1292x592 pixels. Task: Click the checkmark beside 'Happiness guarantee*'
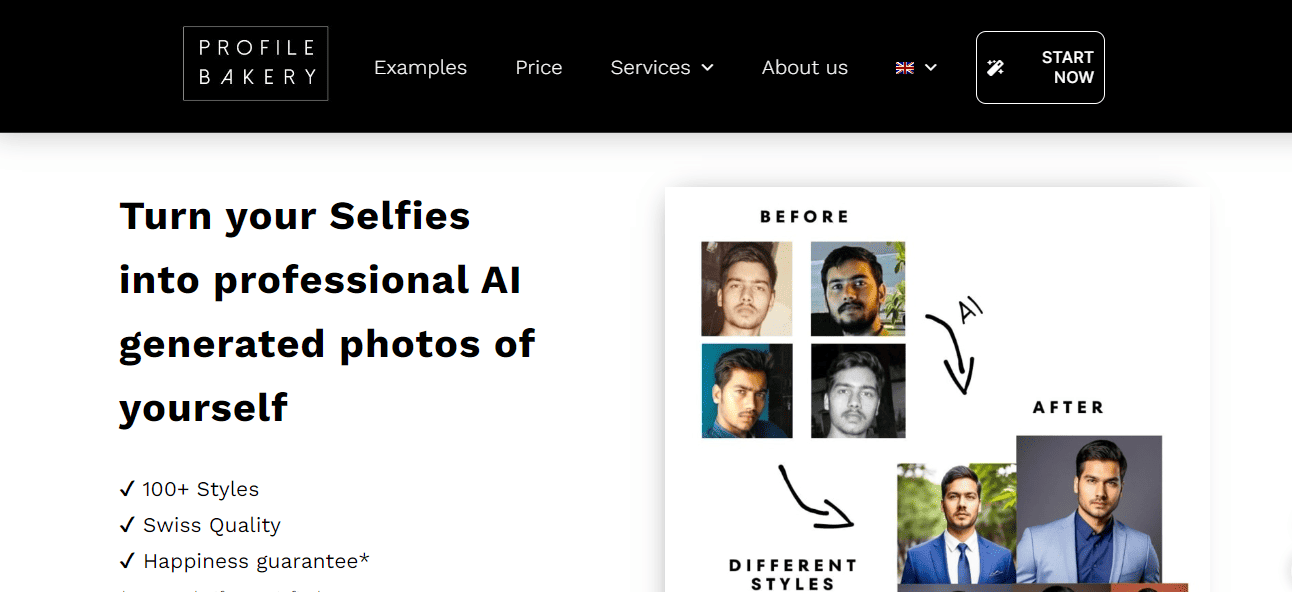pos(127,560)
